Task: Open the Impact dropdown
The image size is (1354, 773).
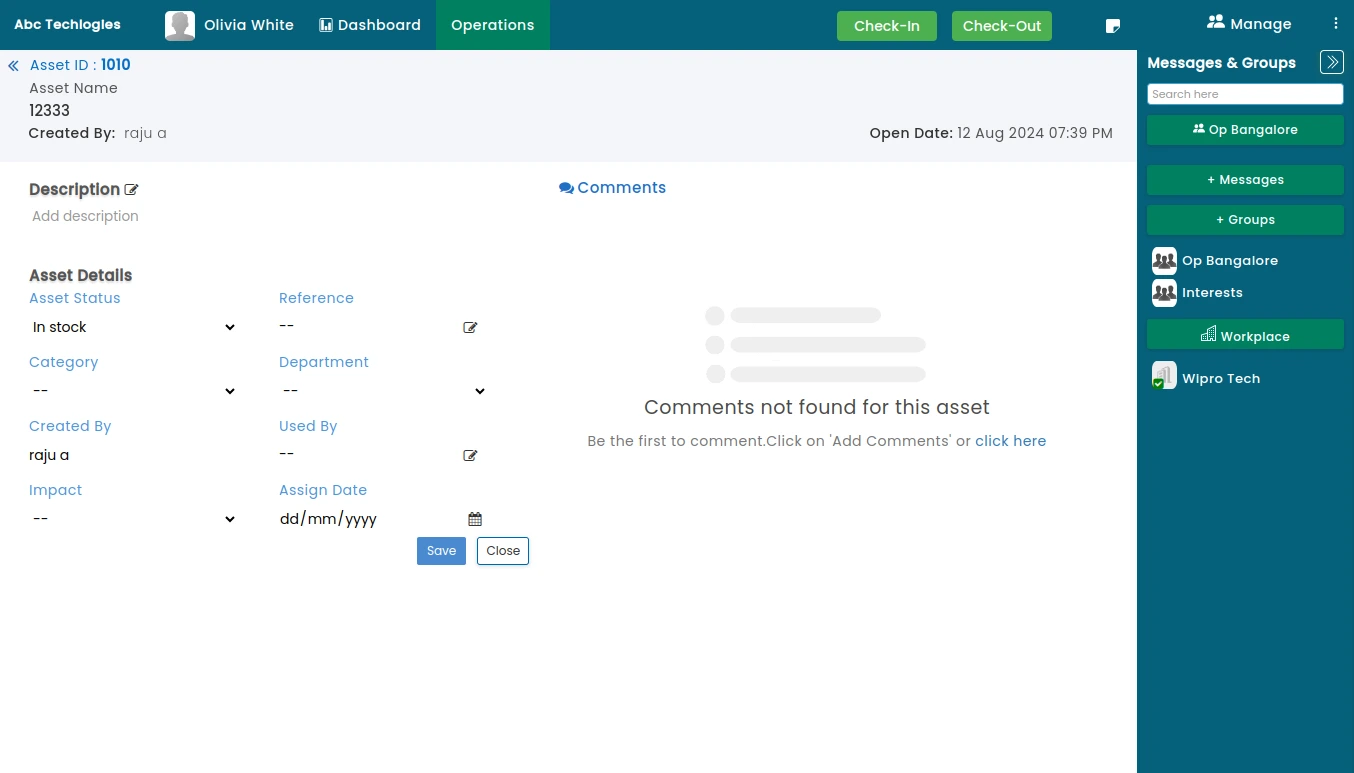Action: 134,519
